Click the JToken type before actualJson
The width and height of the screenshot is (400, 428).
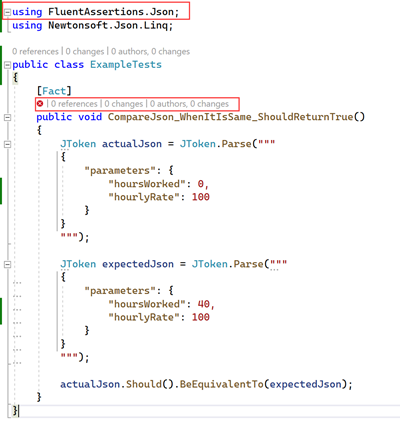pyautogui.click(x=78, y=144)
